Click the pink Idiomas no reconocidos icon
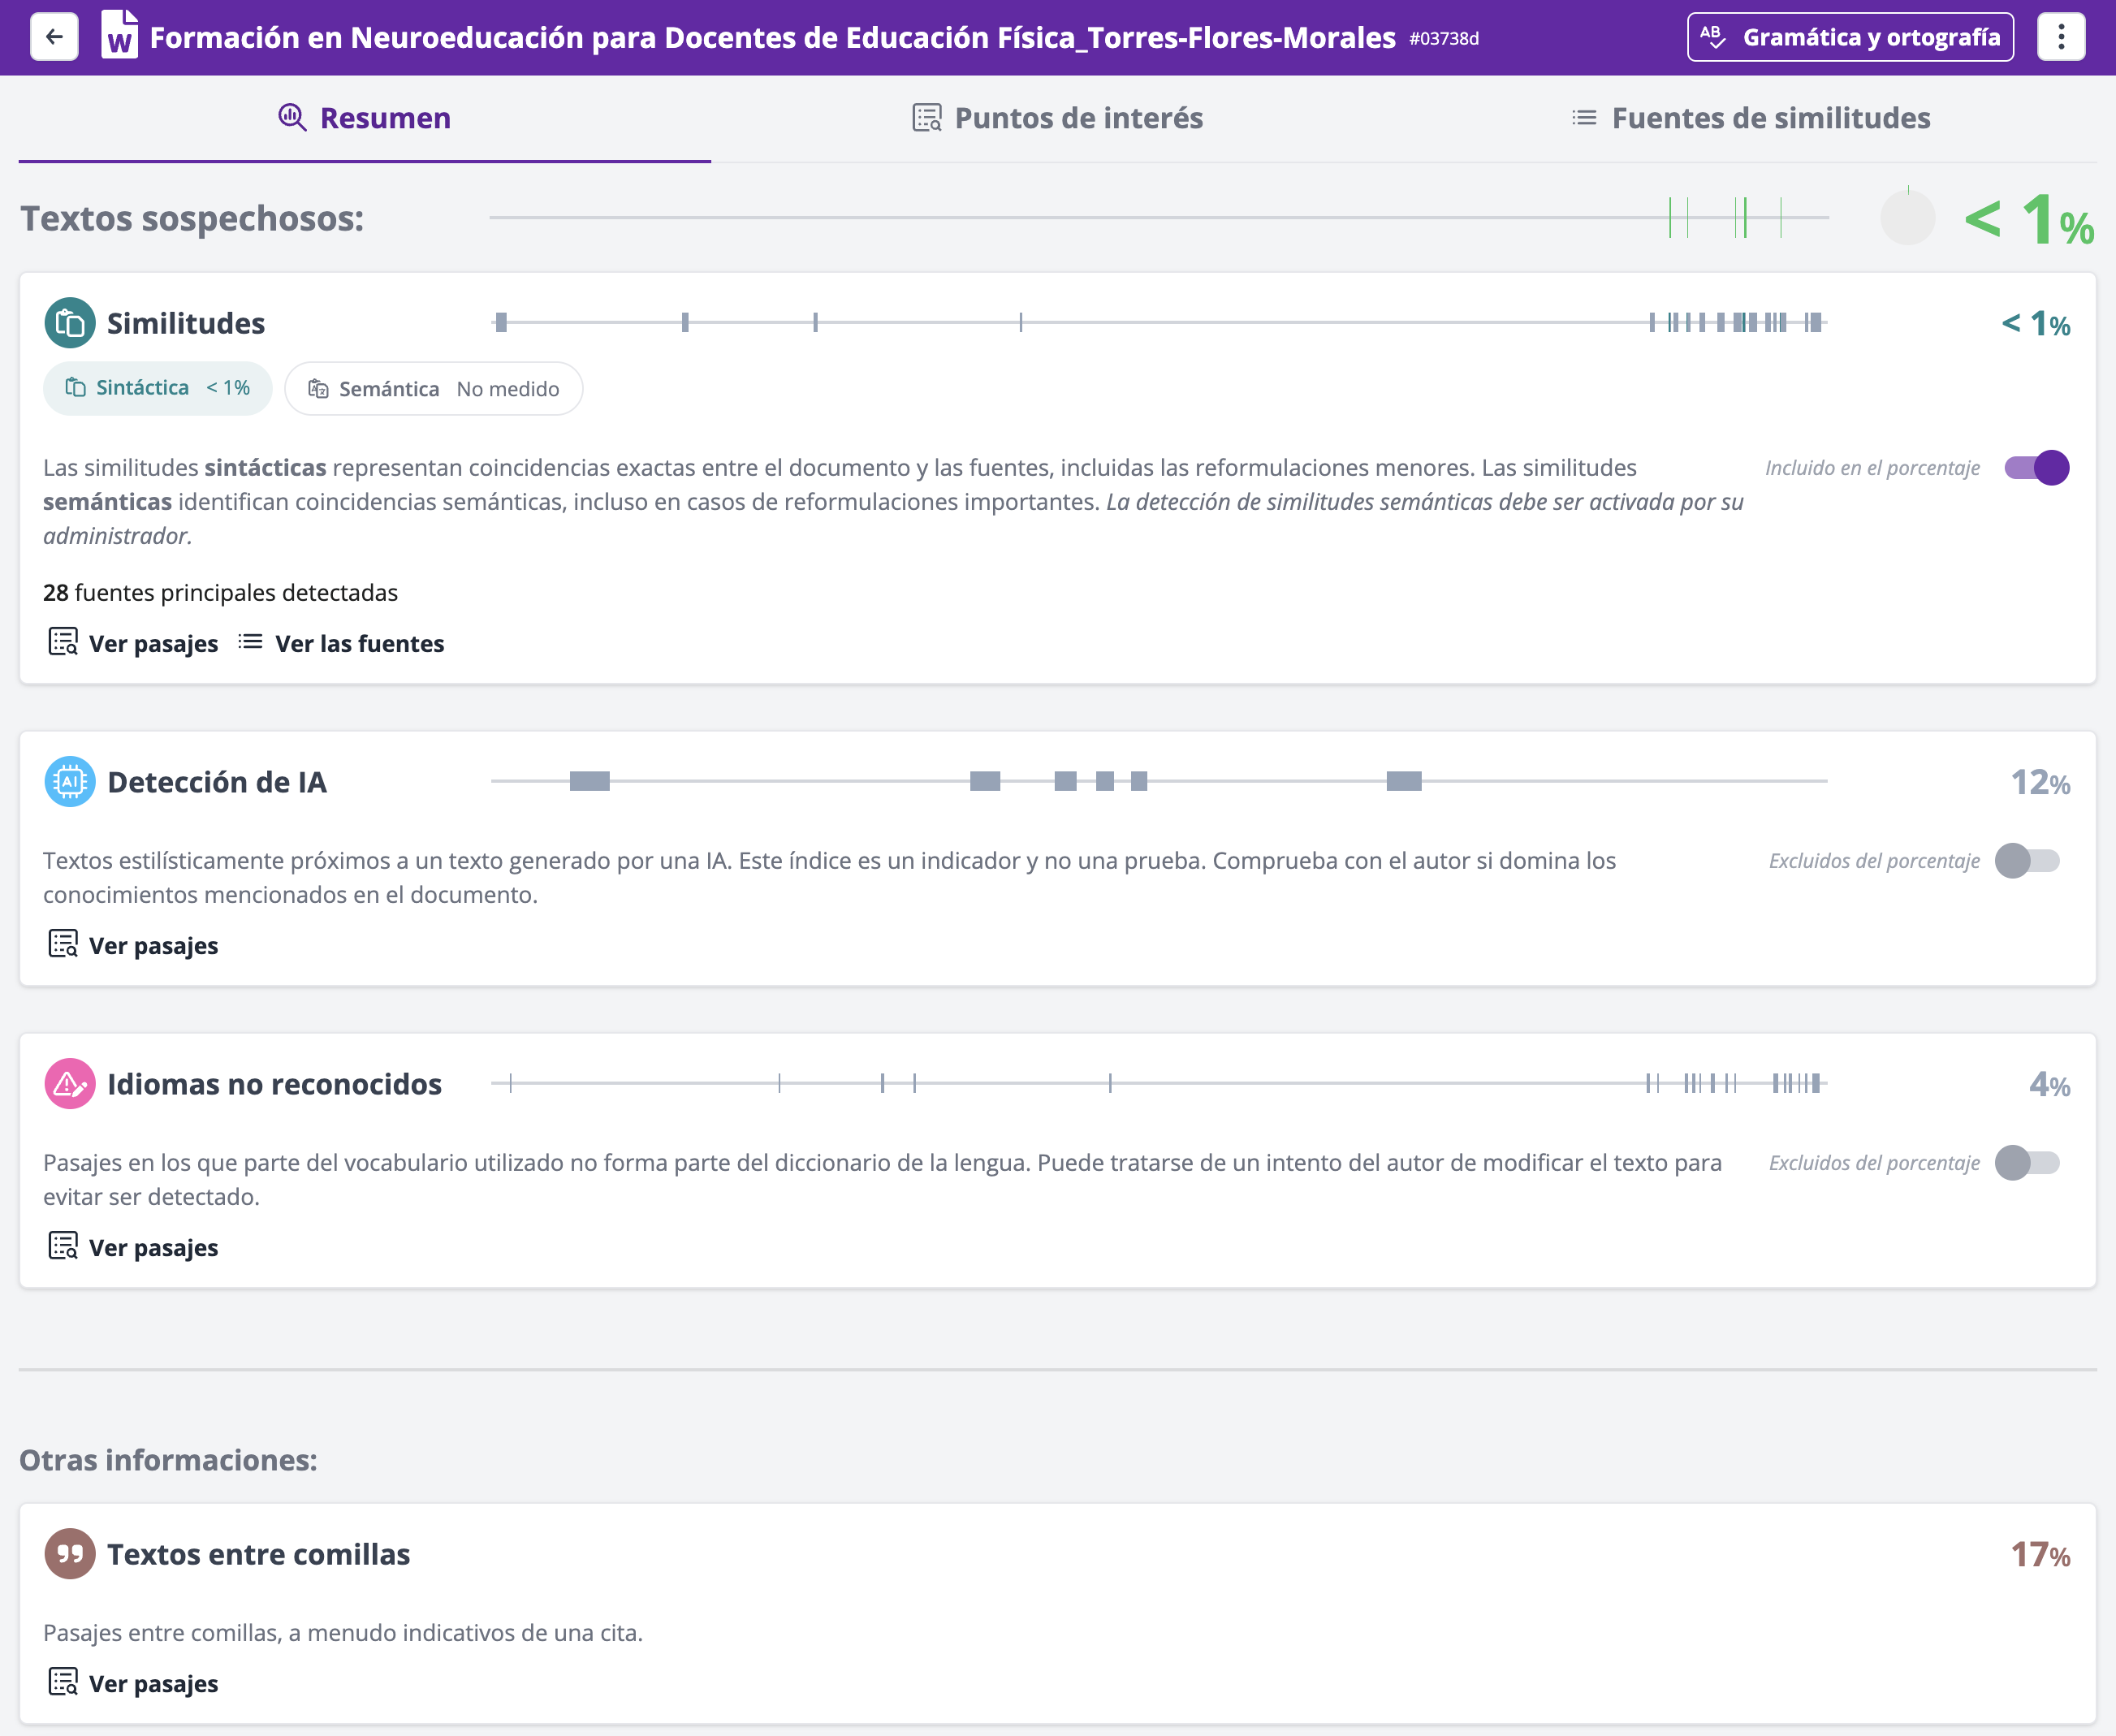This screenshot has height=1736, width=2116. coord(70,1084)
